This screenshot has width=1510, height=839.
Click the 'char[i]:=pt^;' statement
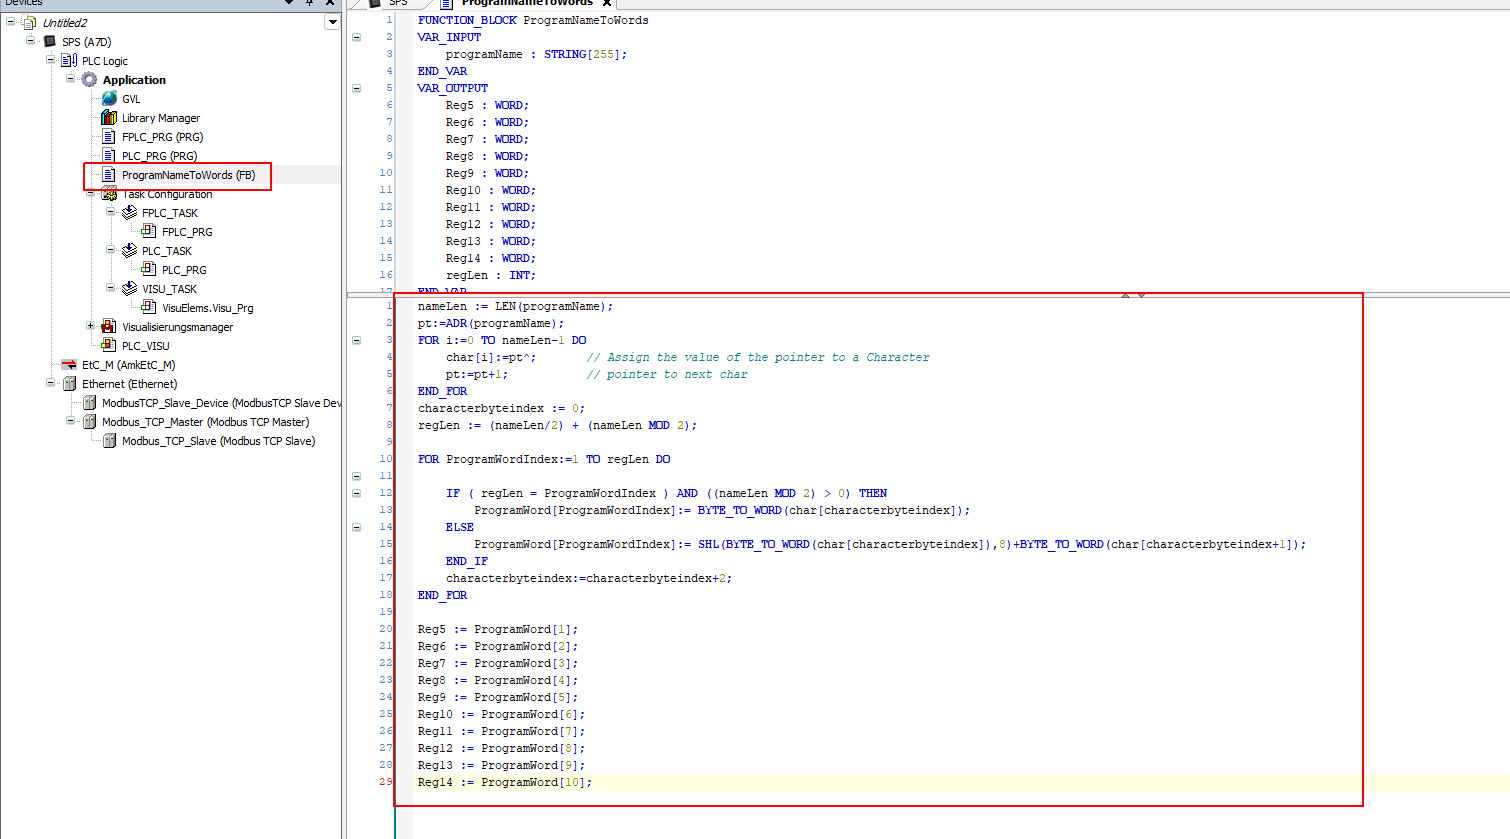click(x=490, y=357)
